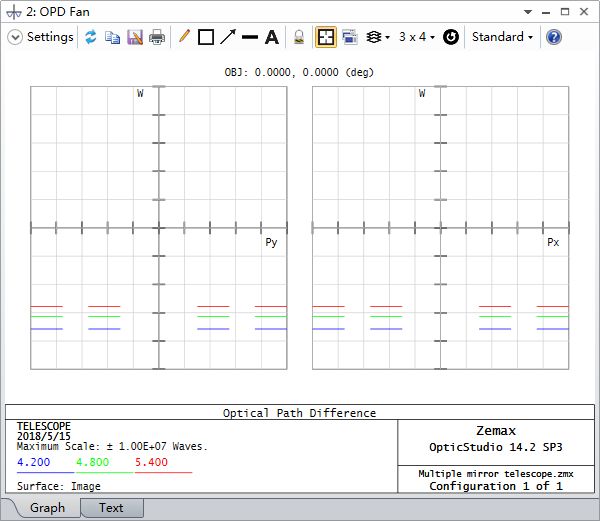
Task: Open the Settings label in toolbar
Action: [50, 37]
